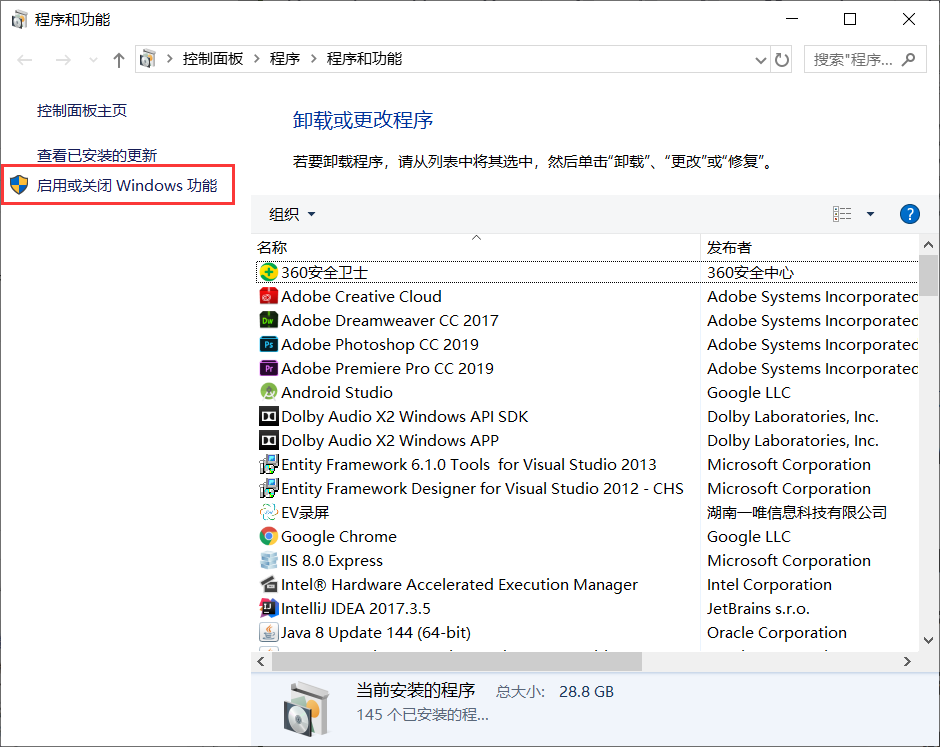940x747 pixels.
Task: Click the 28.8 GB total size value
Action: click(x=586, y=691)
